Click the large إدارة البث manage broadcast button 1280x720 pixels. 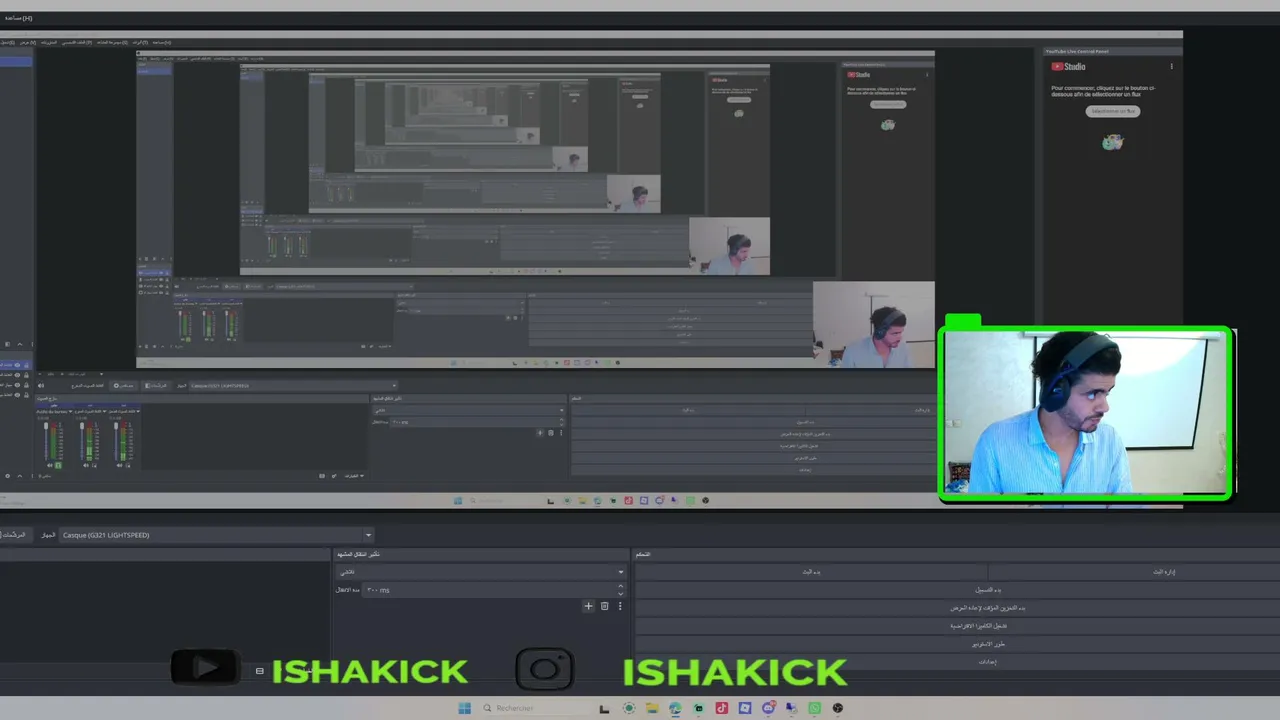pos(1134,572)
